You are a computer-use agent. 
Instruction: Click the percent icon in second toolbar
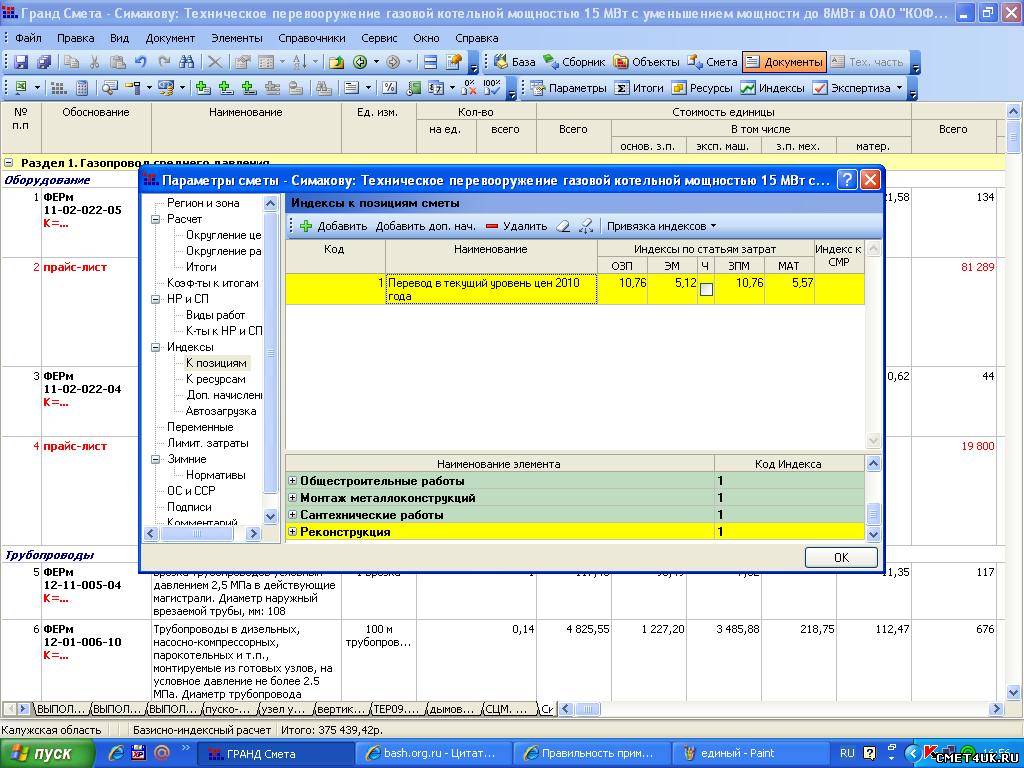389,88
